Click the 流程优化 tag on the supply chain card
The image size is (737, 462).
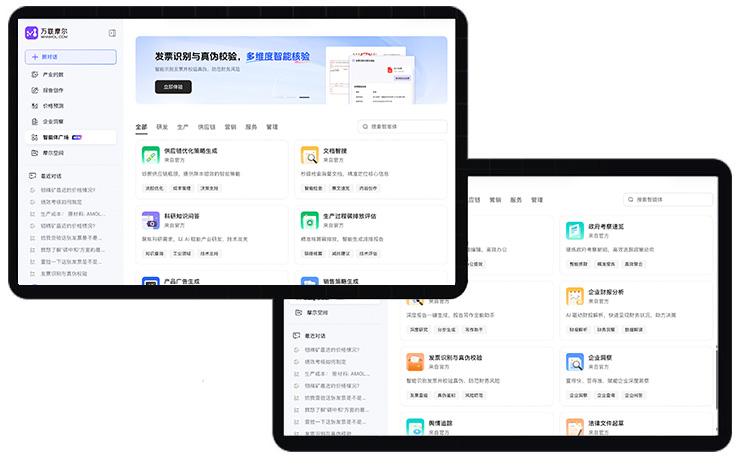coord(154,187)
